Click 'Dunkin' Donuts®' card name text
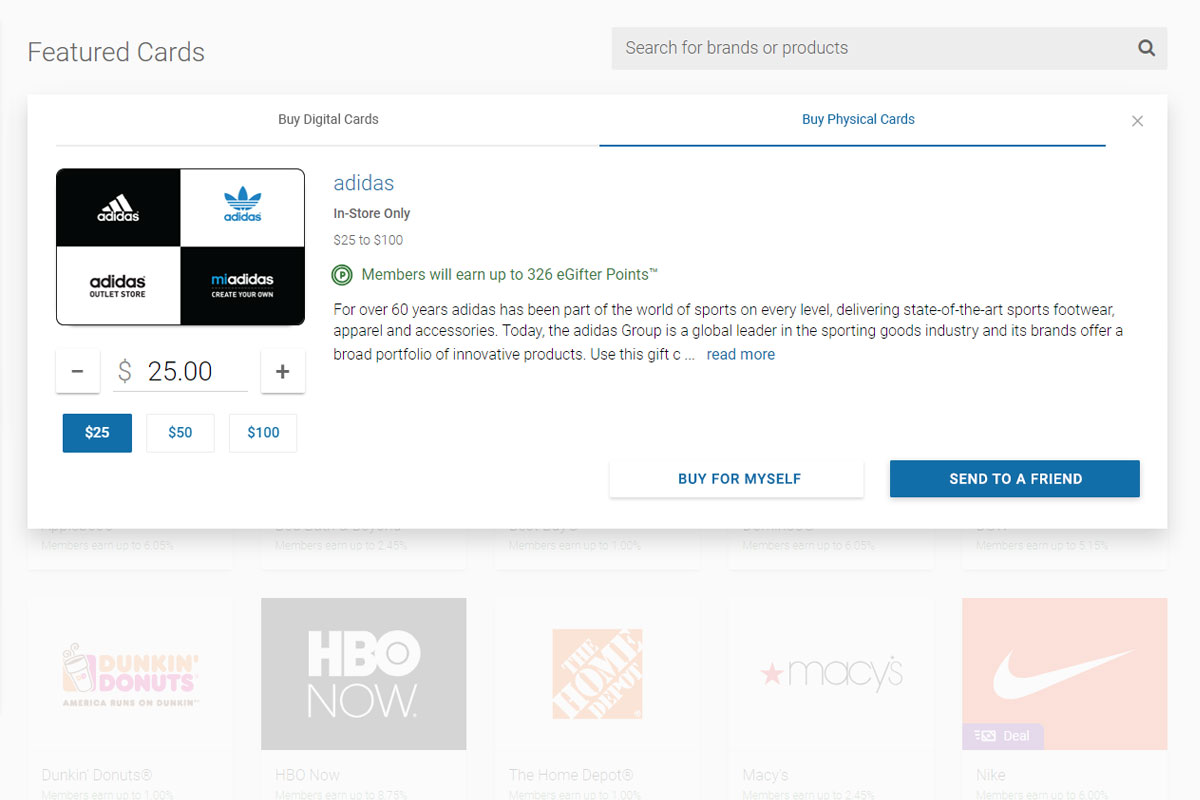Image resolution: width=1200 pixels, height=800 pixels. click(x=97, y=775)
